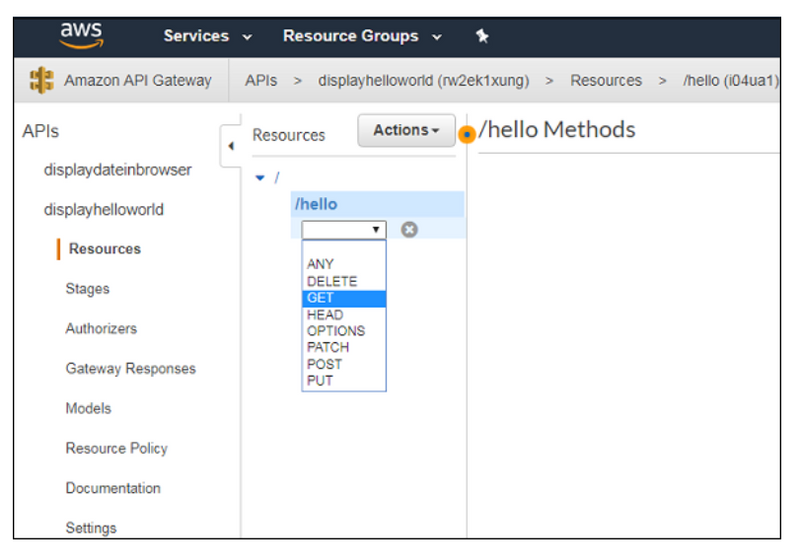Screen dimensions: 800x557
Task: Select the /hello resource
Action: point(316,204)
